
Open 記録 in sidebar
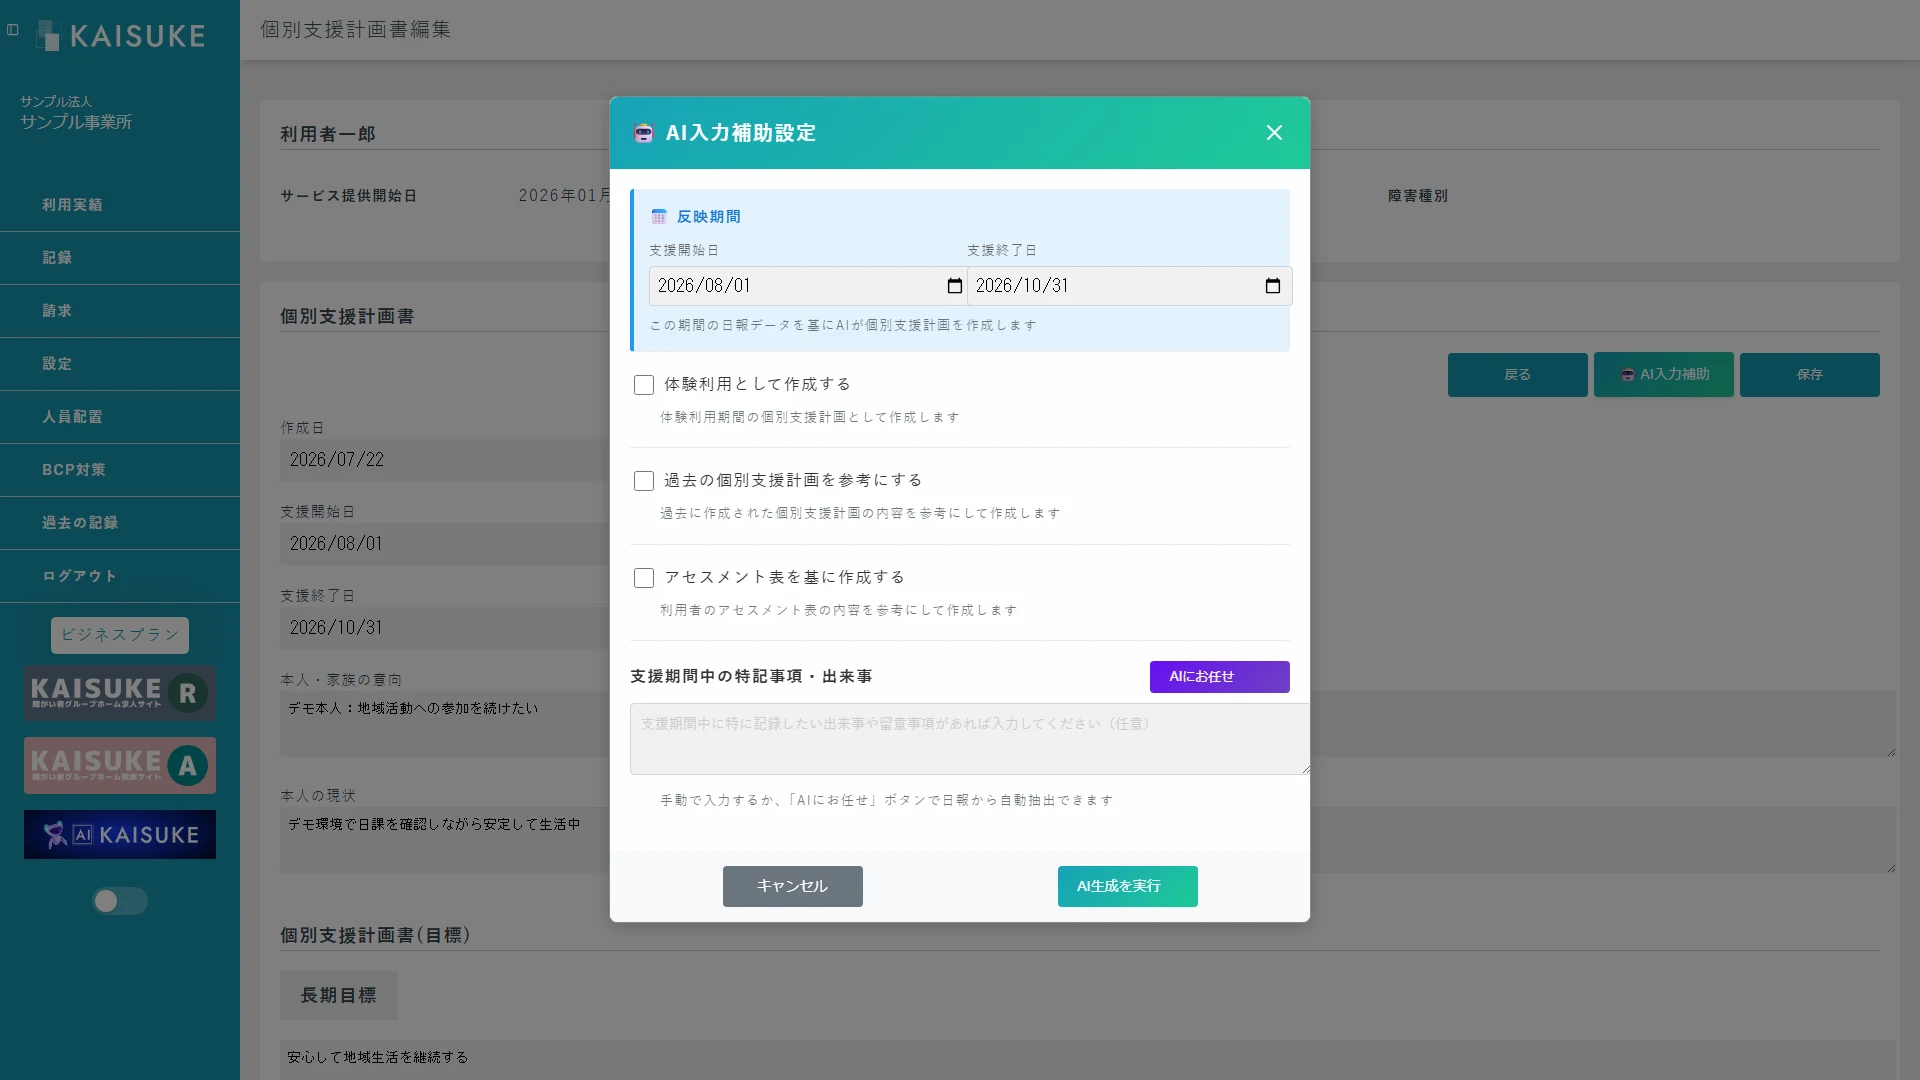coord(120,258)
